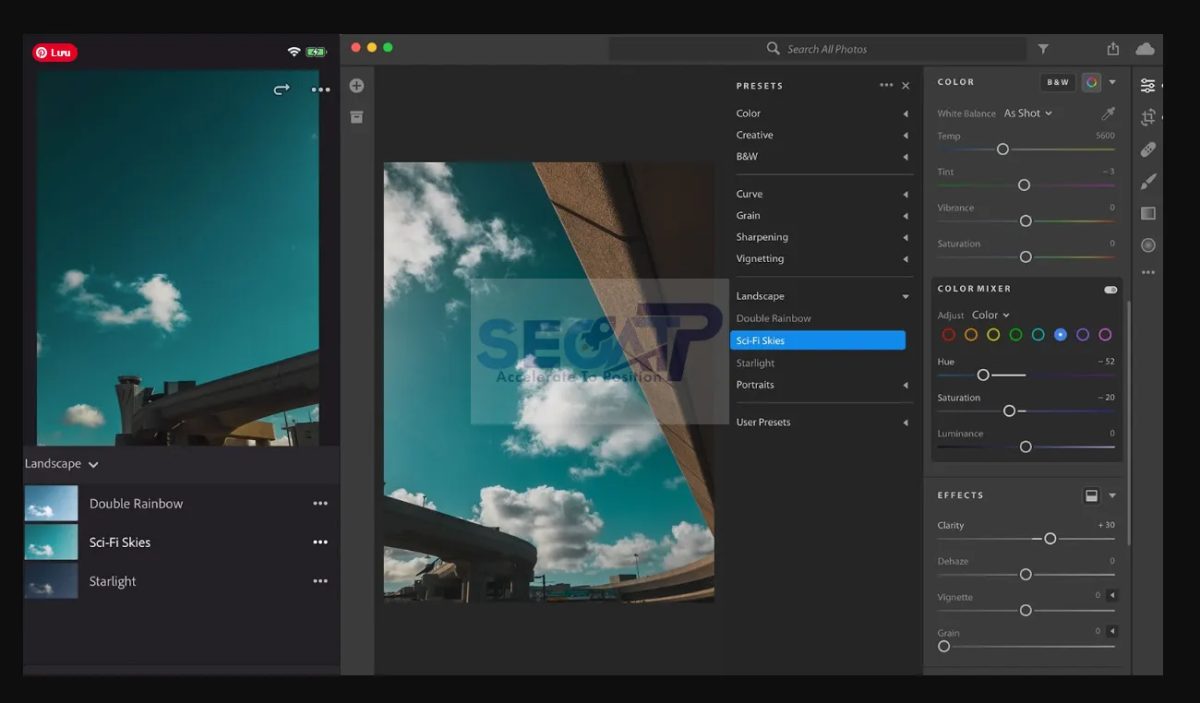
Task: Open the color wheel picker in Color panel
Action: [x=1091, y=81]
